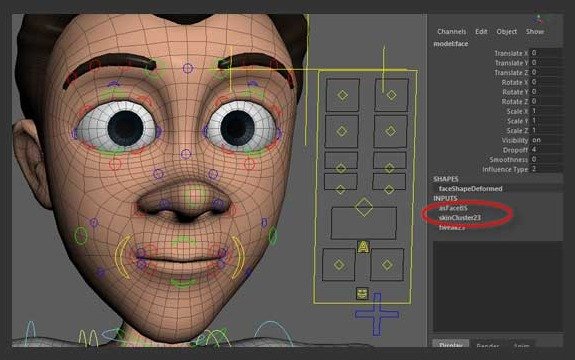Open the Object menu in the Channel Box
This screenshot has height=360, width=575.
506,32
